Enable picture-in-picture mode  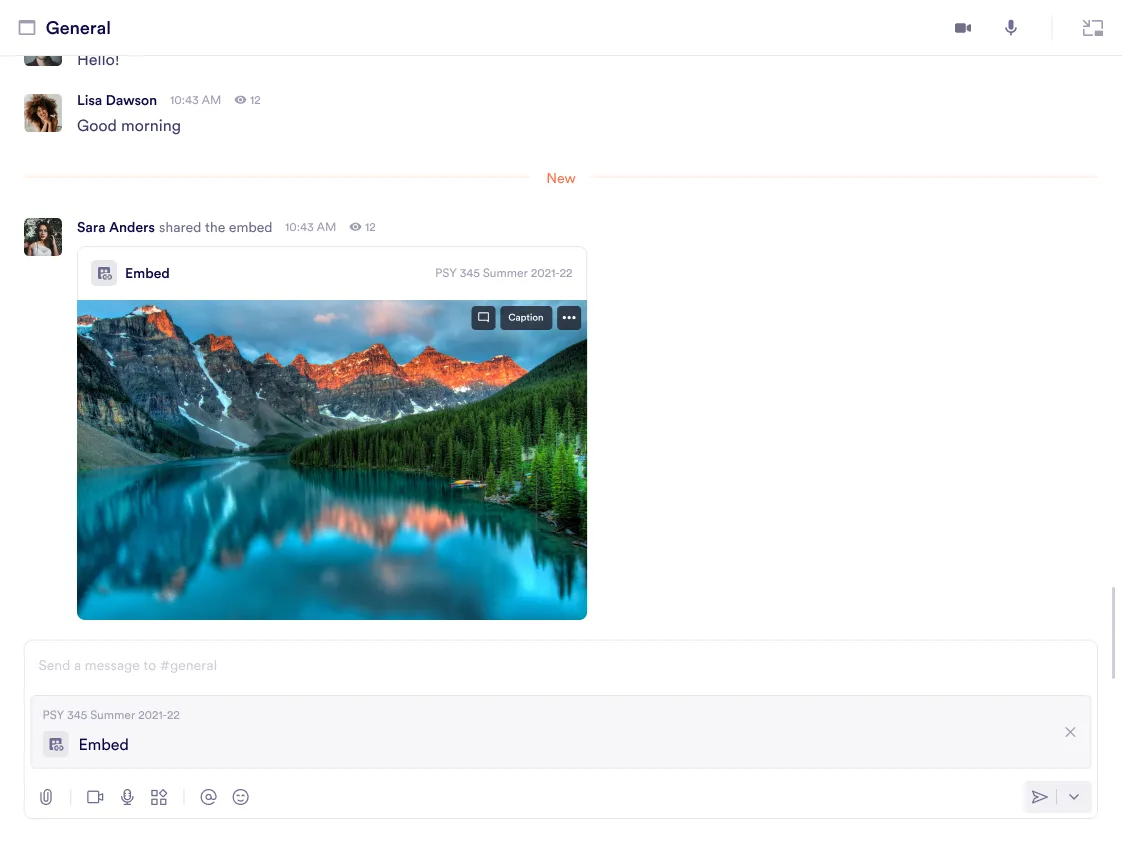coord(1092,28)
